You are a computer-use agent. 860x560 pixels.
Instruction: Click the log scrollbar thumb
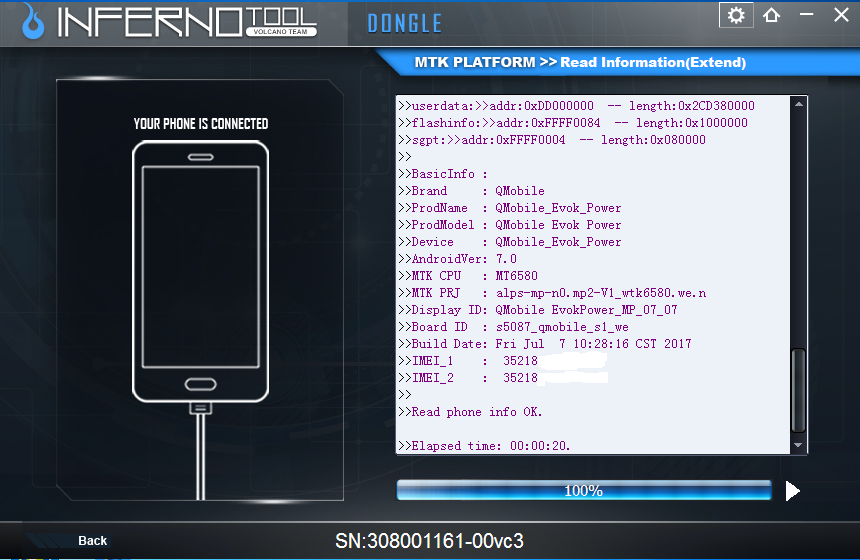click(799, 390)
